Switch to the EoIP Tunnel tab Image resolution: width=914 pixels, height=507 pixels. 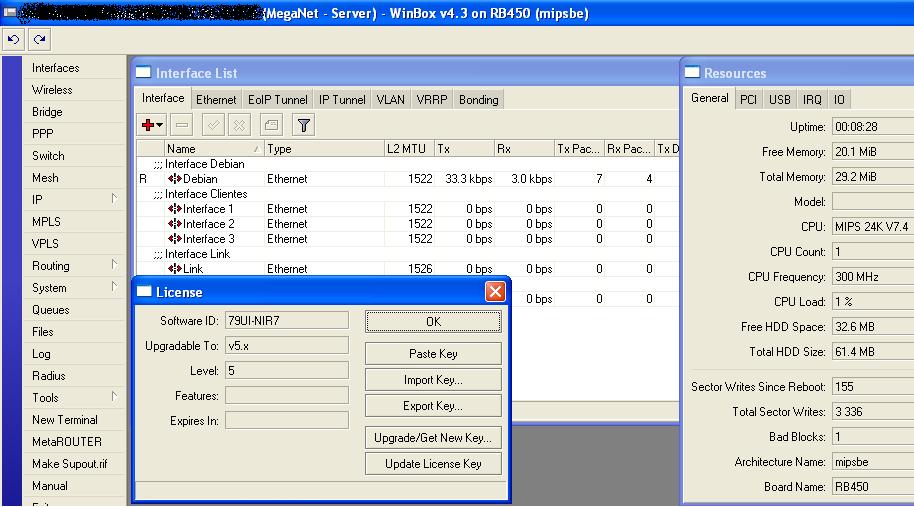pos(277,100)
